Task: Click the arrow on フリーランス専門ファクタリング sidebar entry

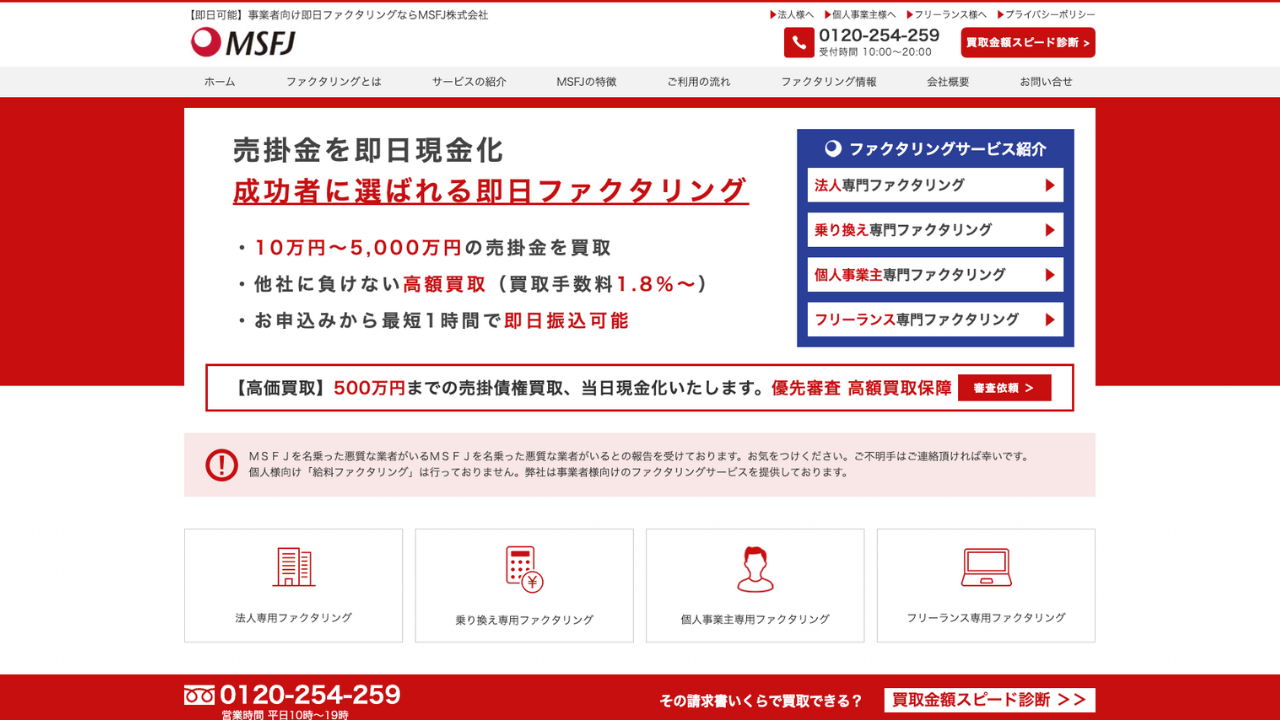Action: (1049, 320)
